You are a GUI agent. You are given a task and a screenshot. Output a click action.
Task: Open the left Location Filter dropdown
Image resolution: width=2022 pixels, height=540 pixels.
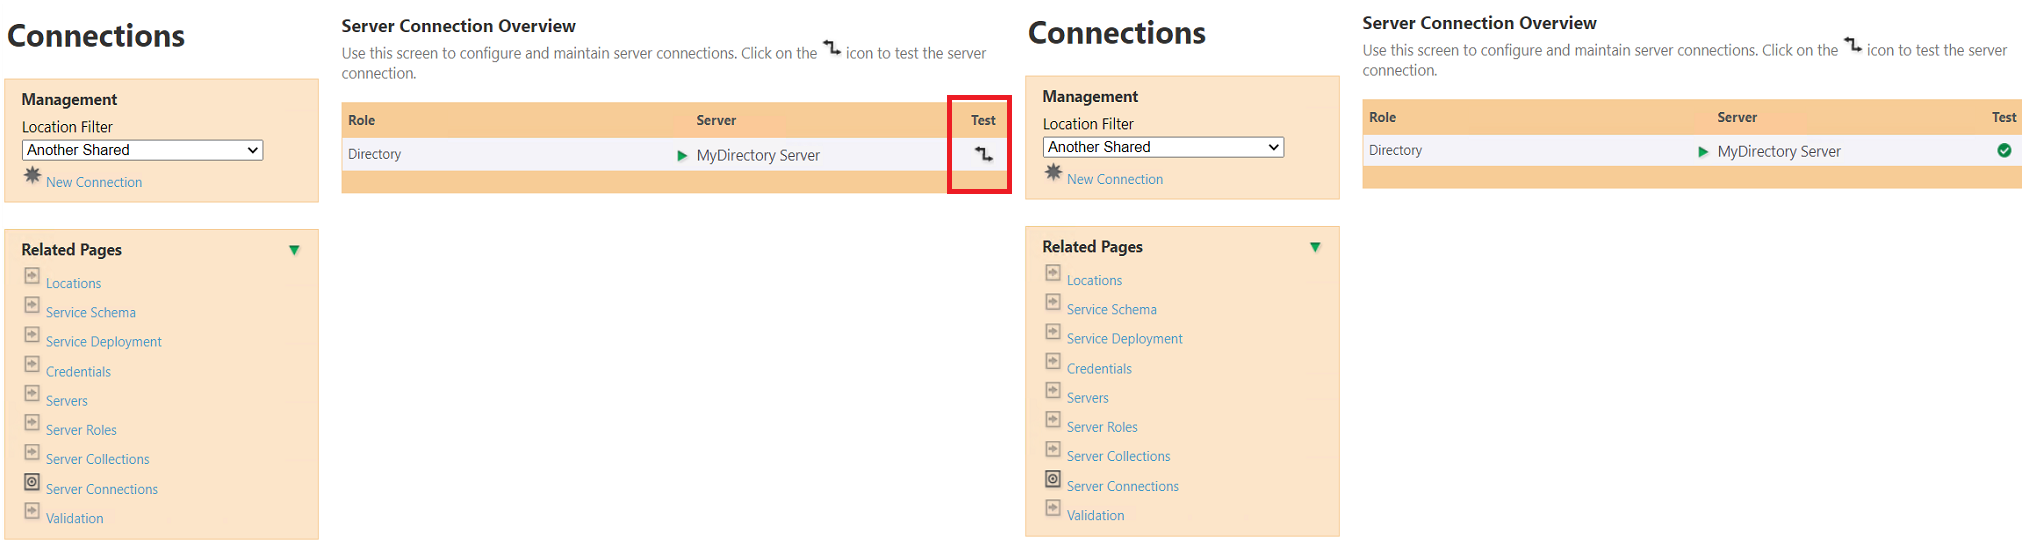[142, 150]
